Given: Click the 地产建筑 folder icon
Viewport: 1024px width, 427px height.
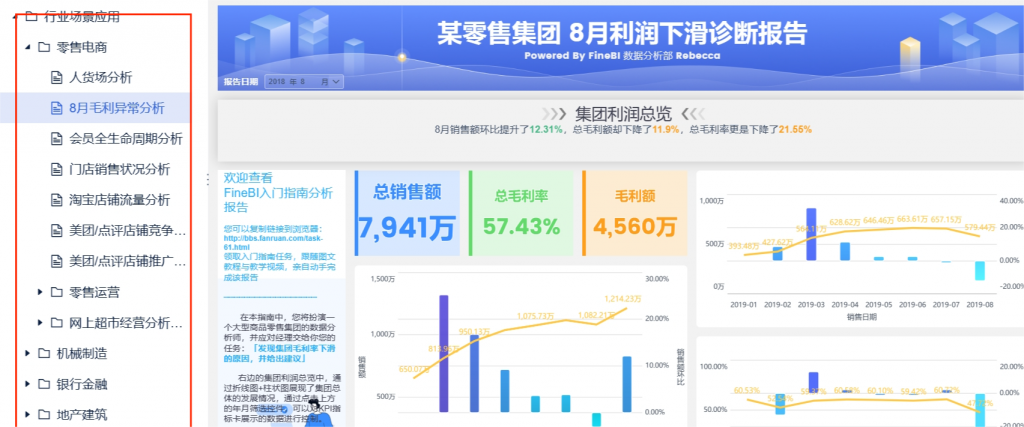Looking at the screenshot, I should click(44, 415).
